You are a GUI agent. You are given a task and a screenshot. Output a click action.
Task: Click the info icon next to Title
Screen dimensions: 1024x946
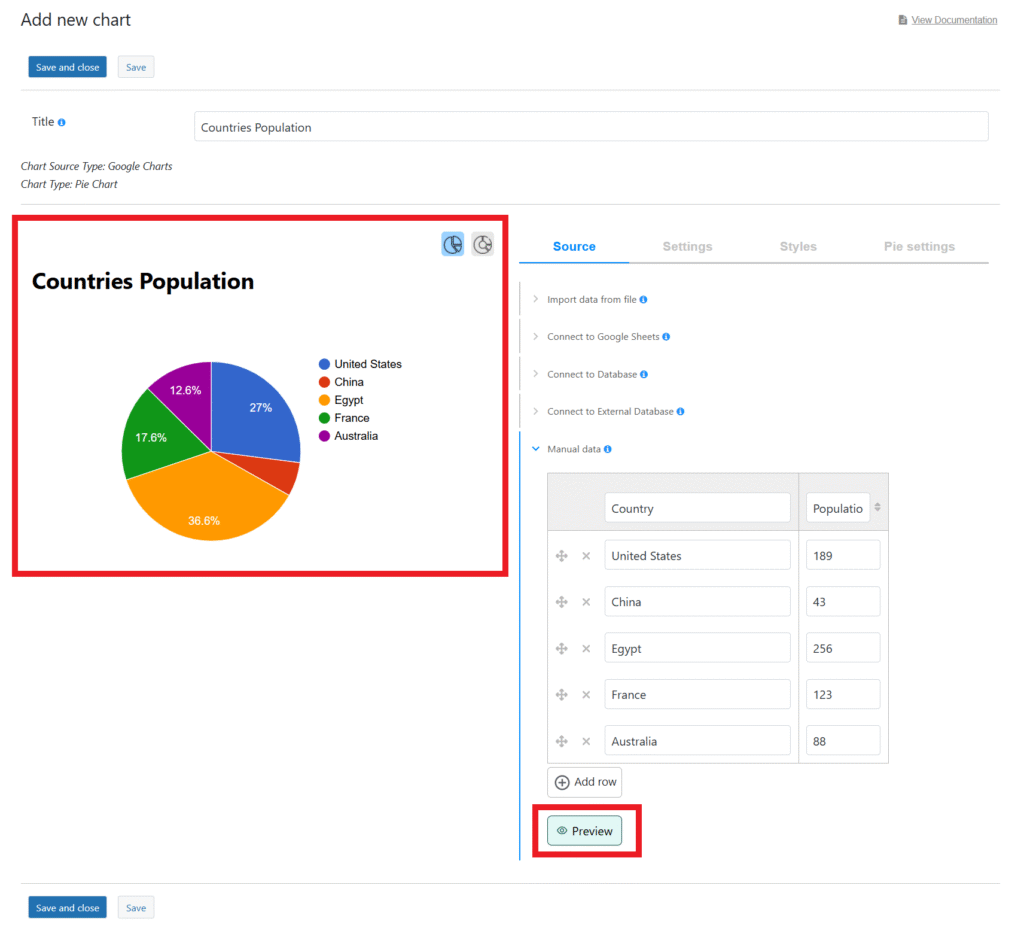click(x=62, y=121)
